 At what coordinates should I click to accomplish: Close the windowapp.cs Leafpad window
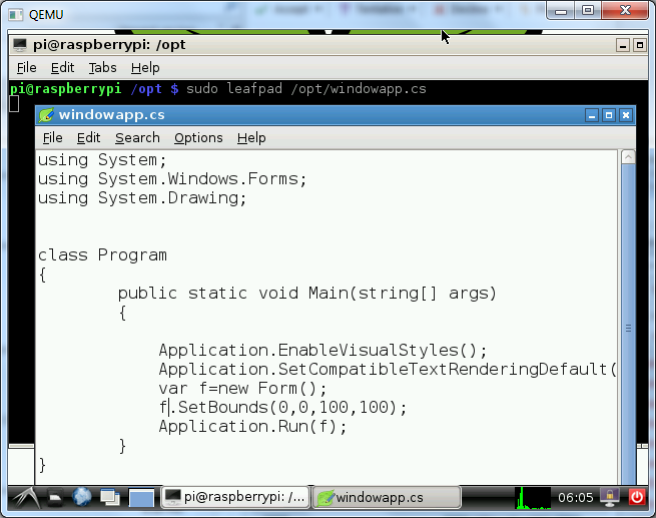point(626,115)
